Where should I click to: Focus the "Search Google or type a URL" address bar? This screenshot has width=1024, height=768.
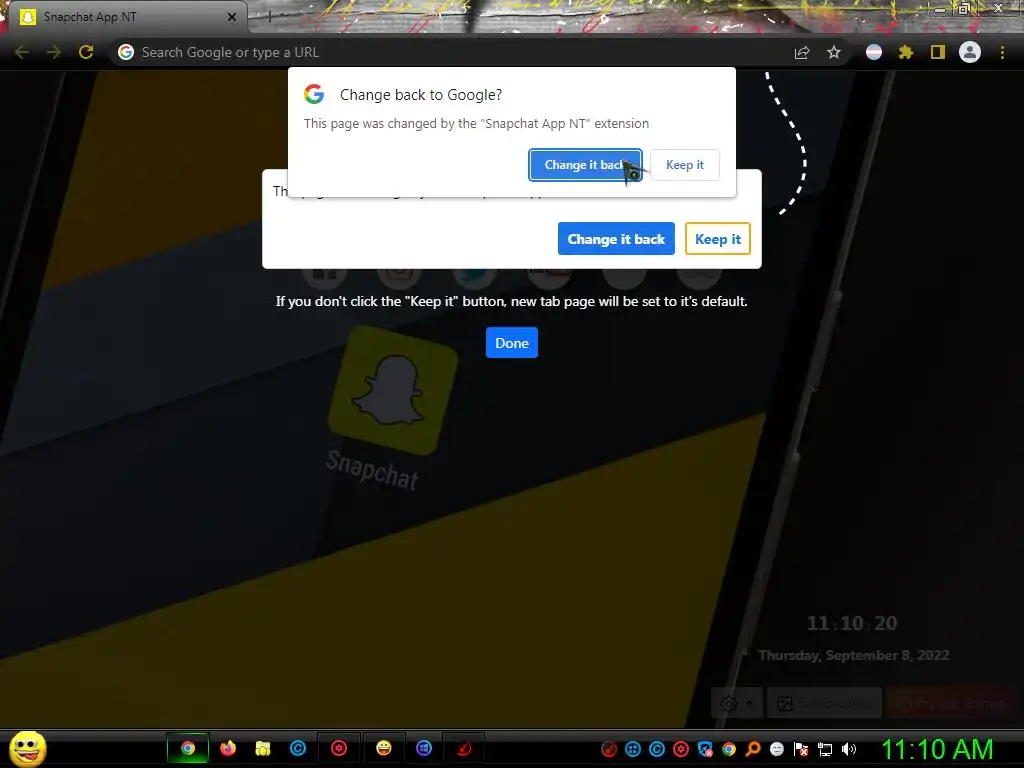451,52
